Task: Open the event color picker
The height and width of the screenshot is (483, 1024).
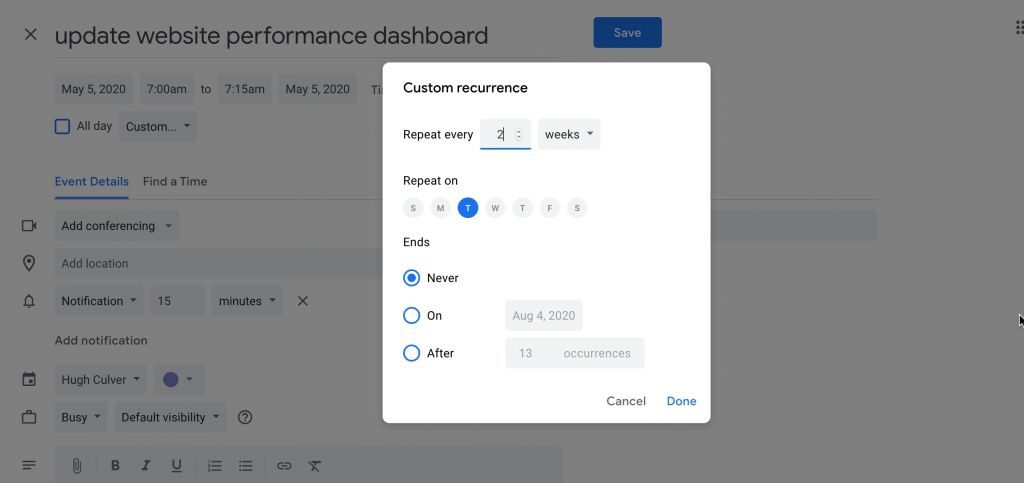Action: (x=180, y=380)
